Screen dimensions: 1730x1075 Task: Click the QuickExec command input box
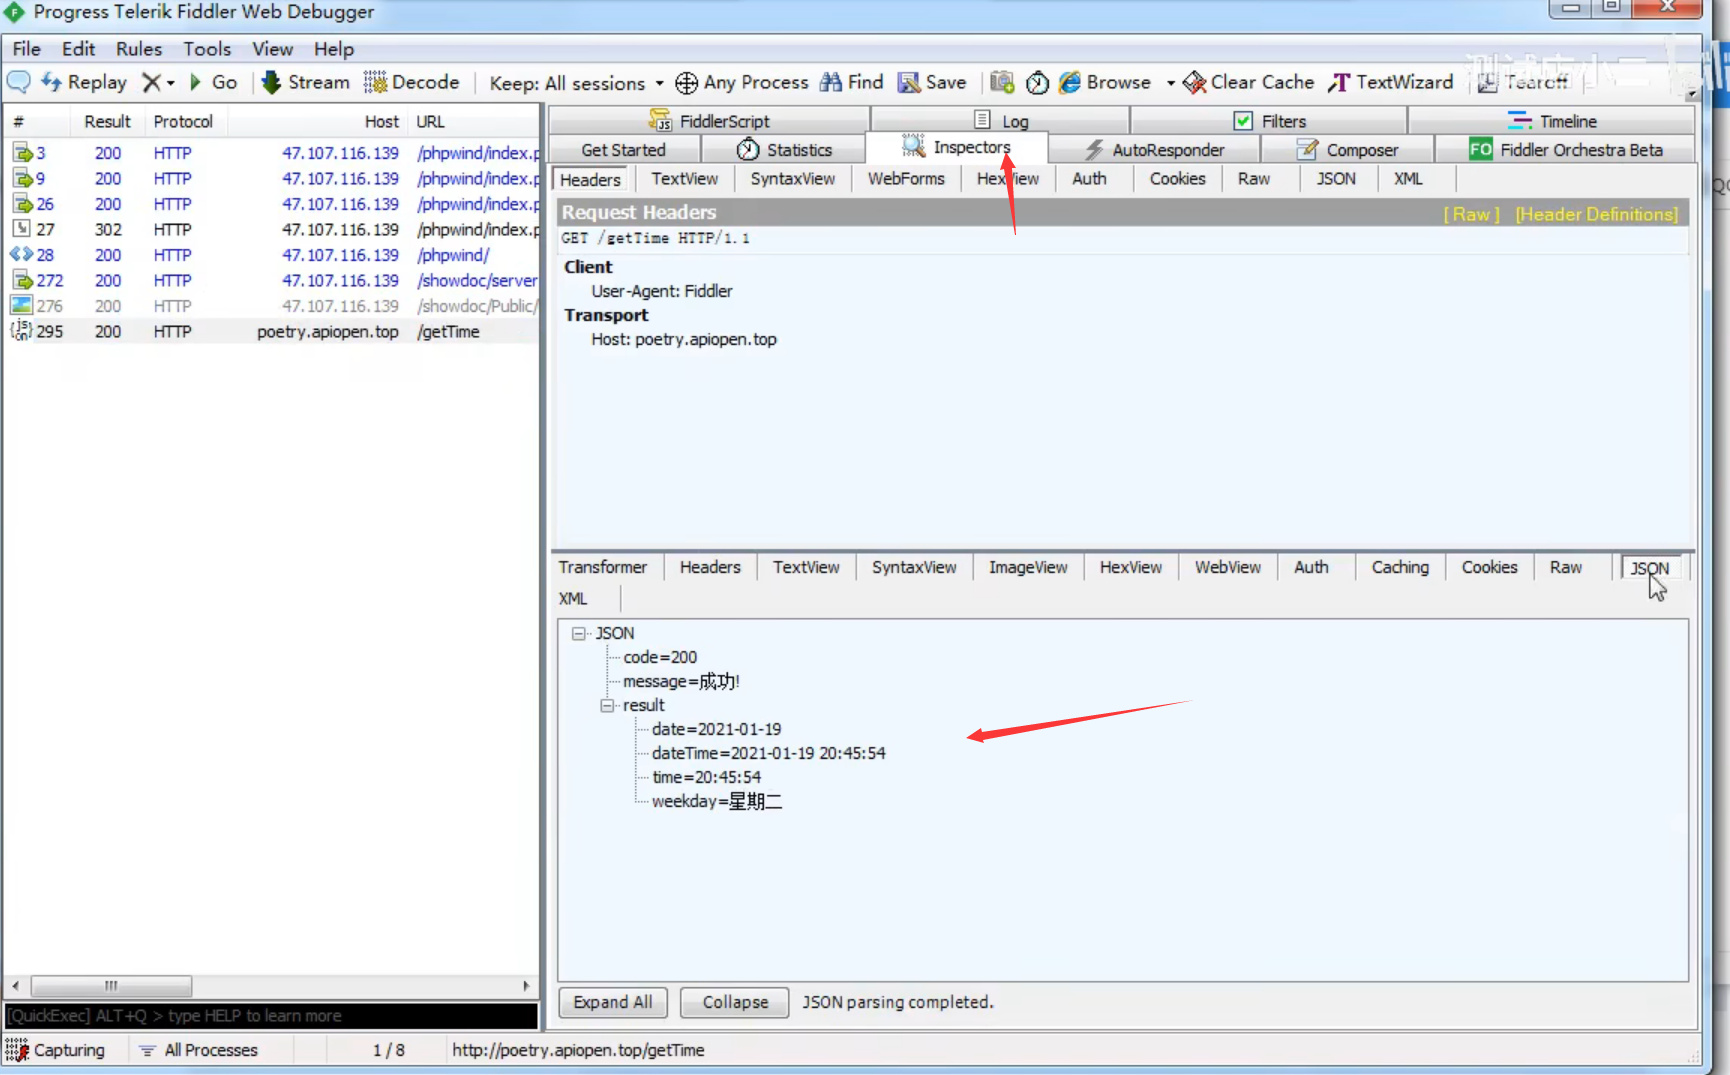(x=271, y=1015)
